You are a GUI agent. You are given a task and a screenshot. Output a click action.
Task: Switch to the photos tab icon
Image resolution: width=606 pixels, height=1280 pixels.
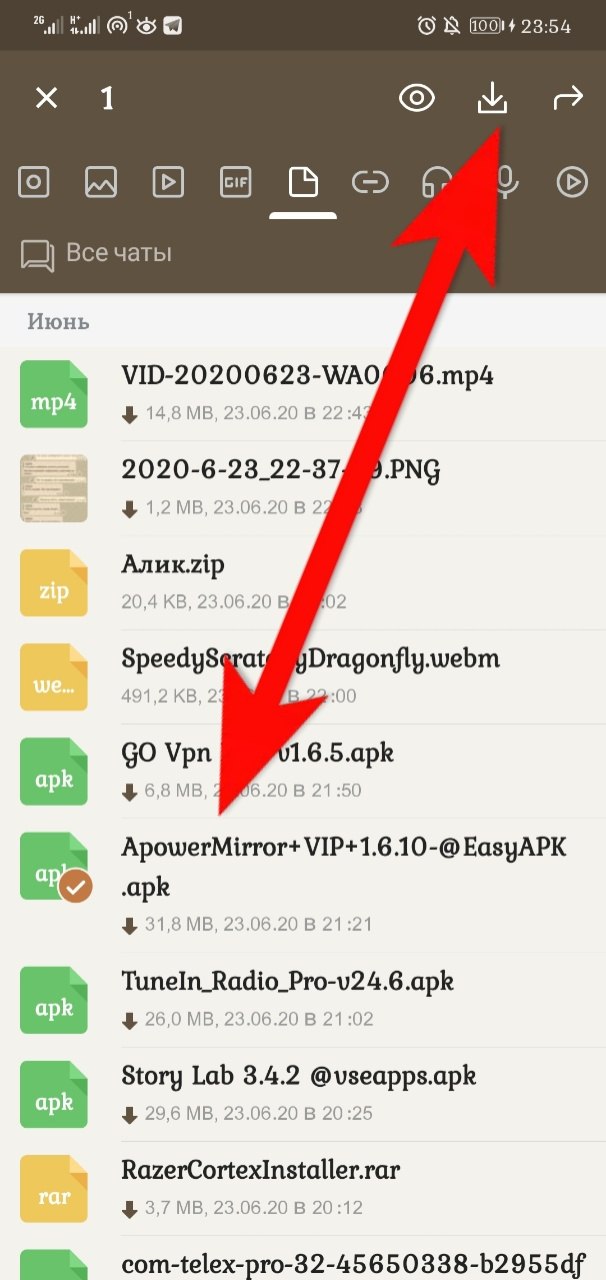point(101,182)
